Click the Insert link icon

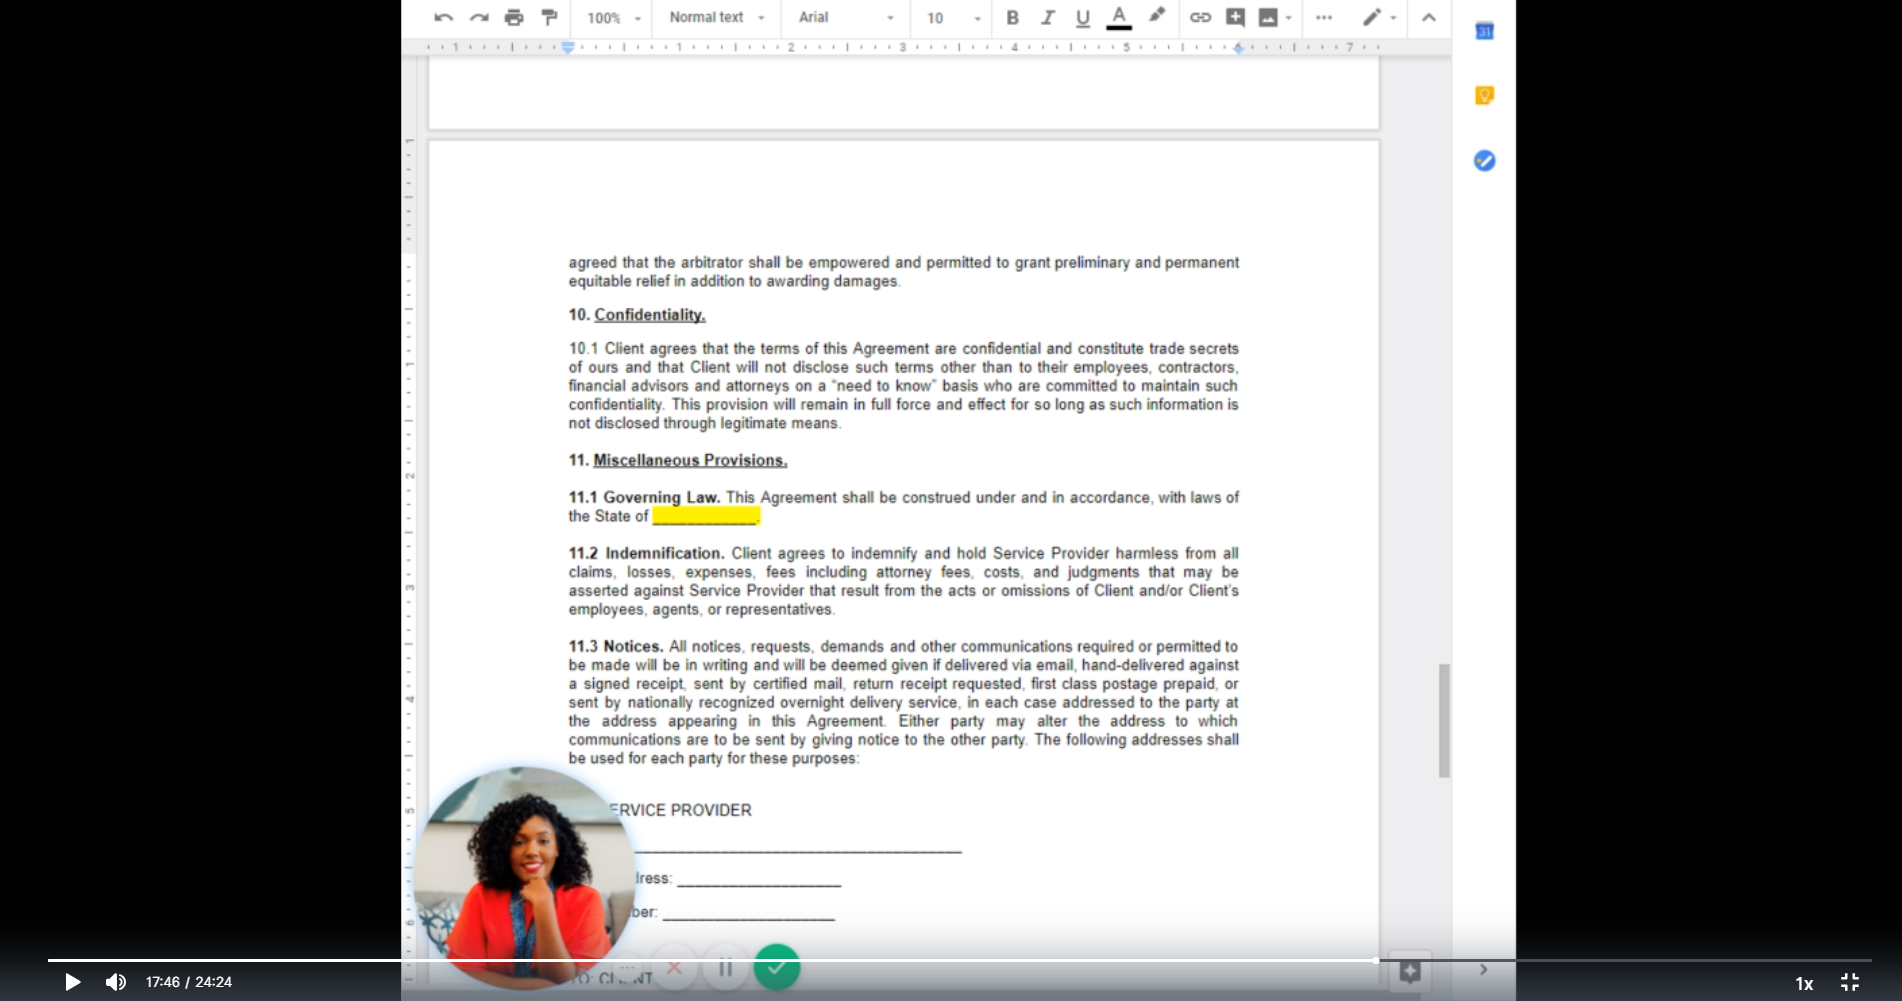1200,17
